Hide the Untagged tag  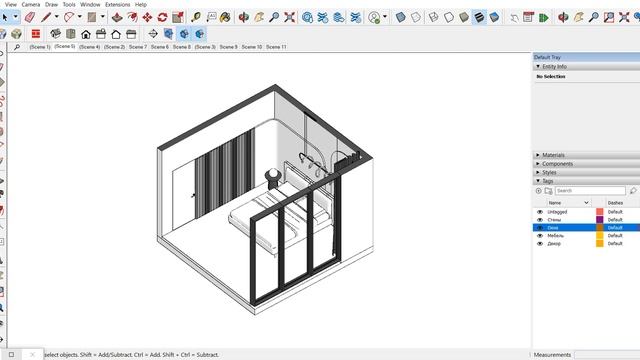pos(540,212)
